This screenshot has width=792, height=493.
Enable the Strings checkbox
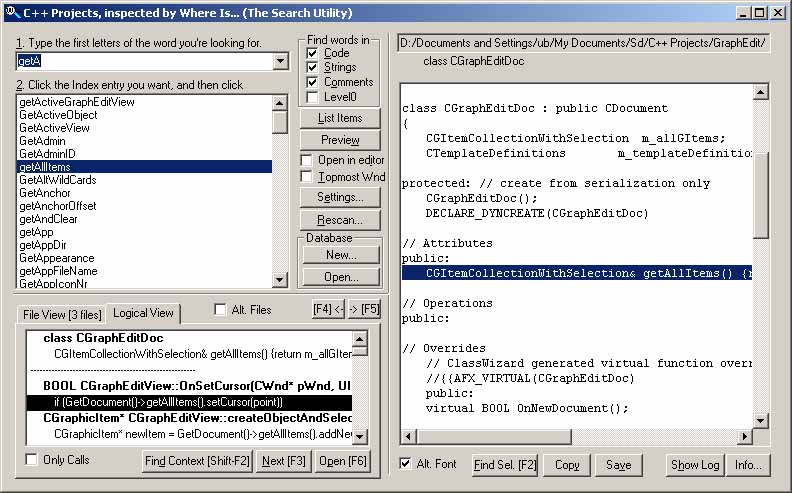312,67
